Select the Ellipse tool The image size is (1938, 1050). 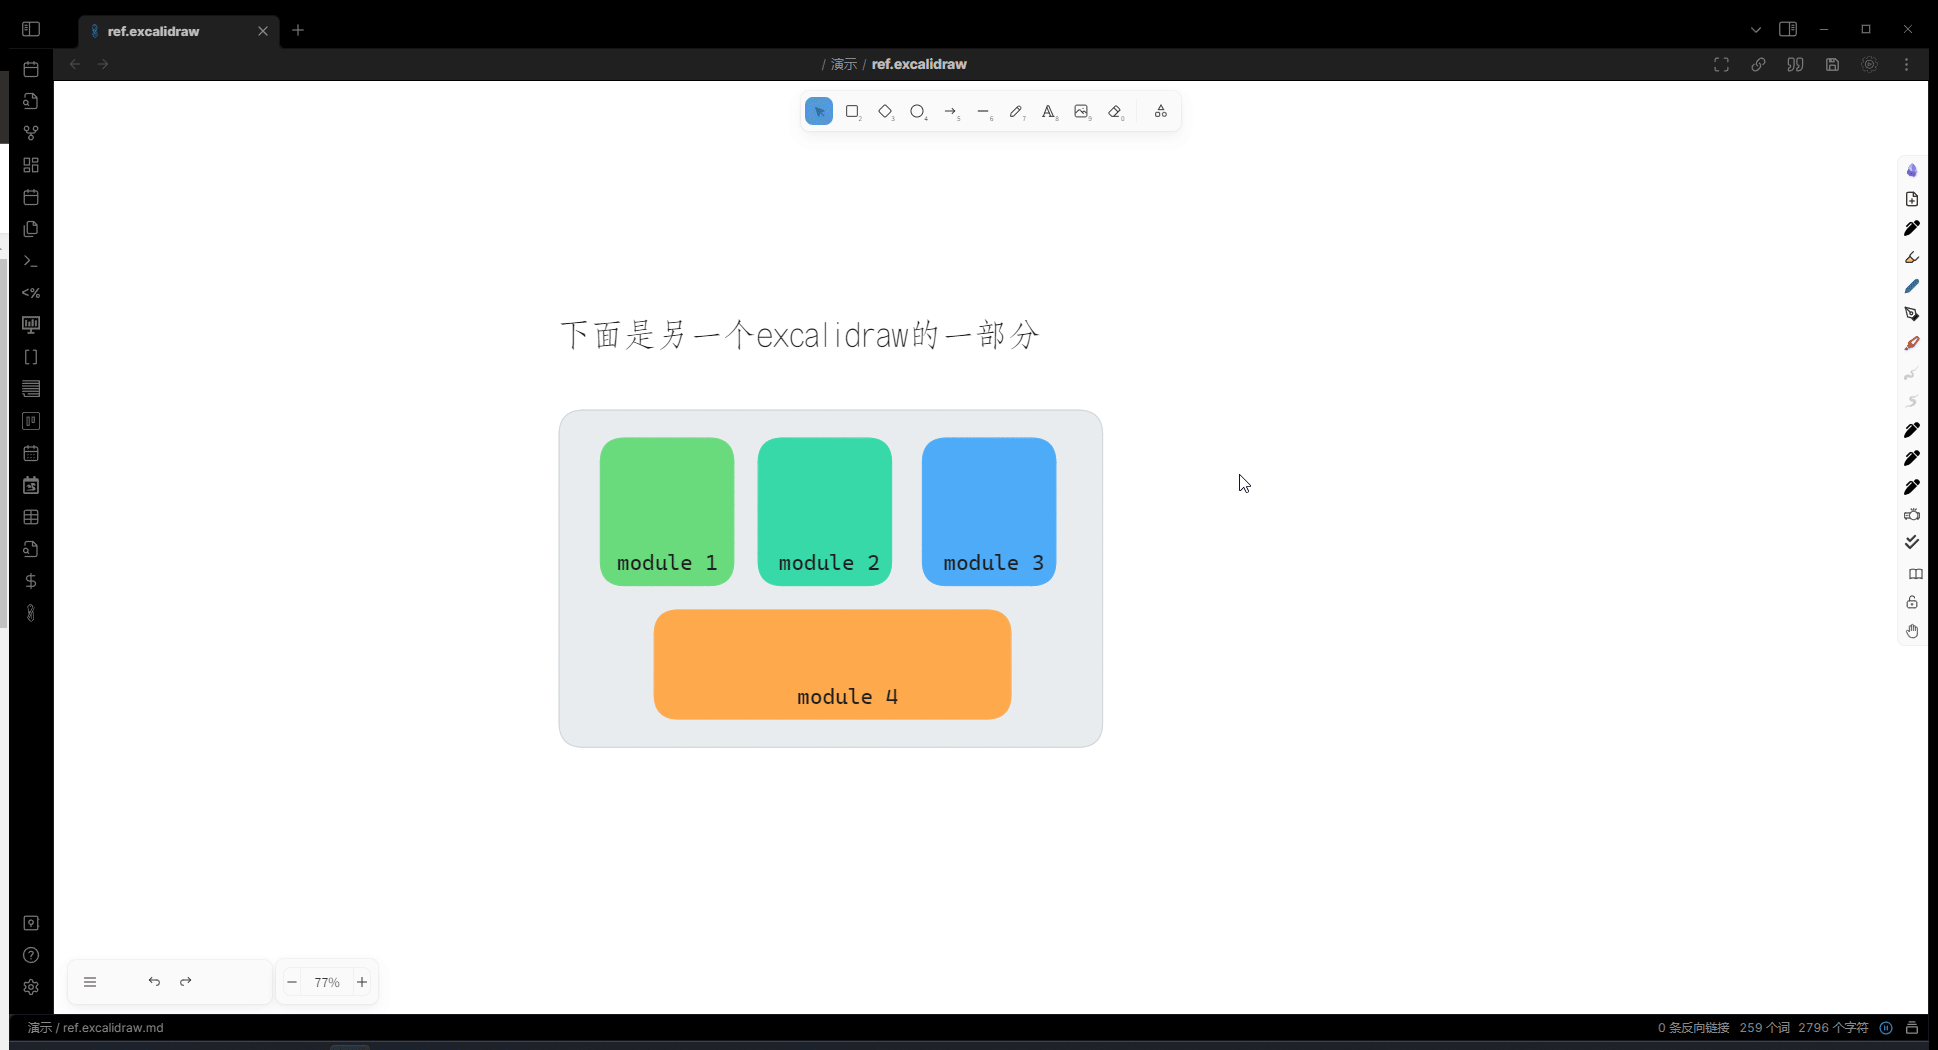918,112
